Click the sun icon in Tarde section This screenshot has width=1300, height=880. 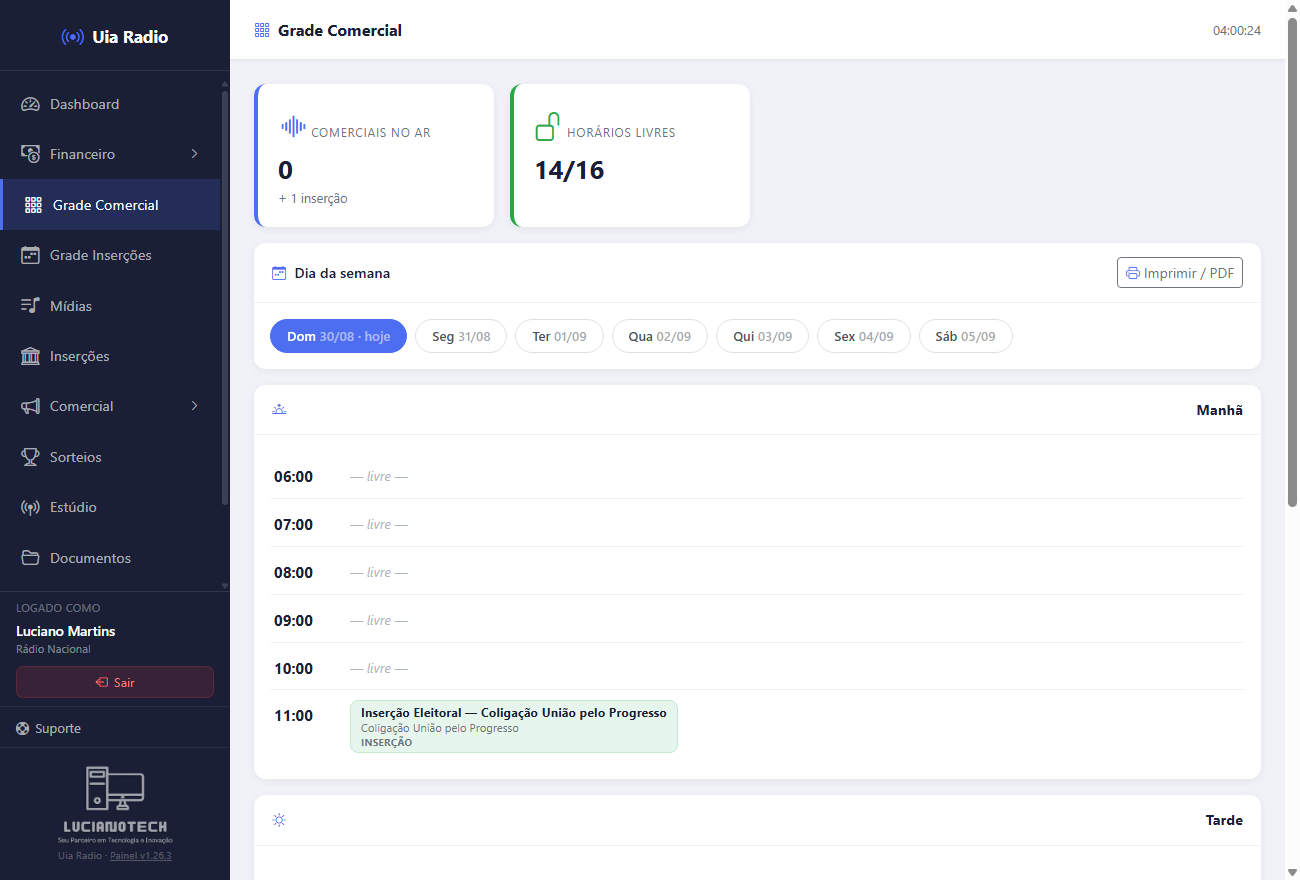pyautogui.click(x=279, y=820)
